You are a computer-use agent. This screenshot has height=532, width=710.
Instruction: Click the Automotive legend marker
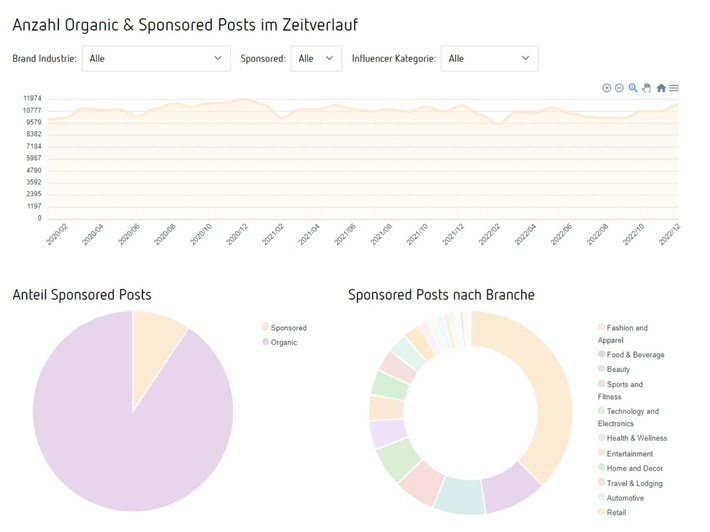point(602,498)
